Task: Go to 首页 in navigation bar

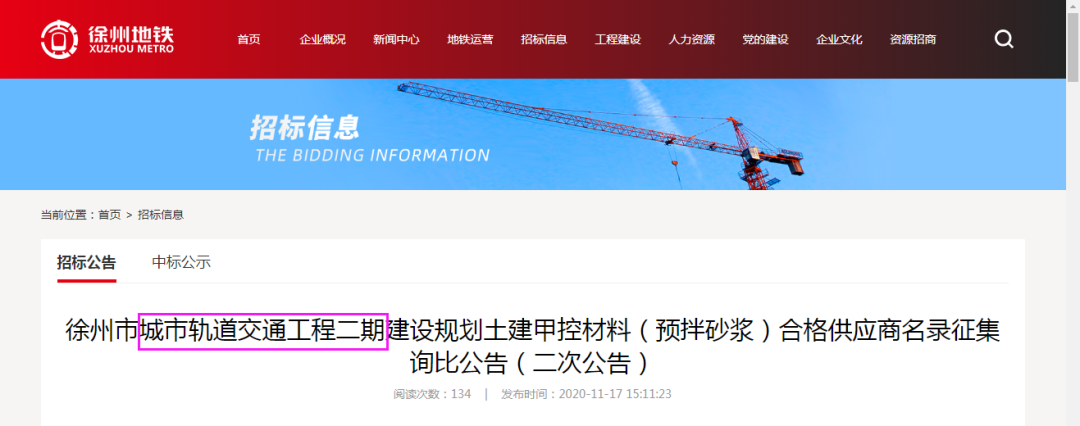Action: tap(249, 39)
